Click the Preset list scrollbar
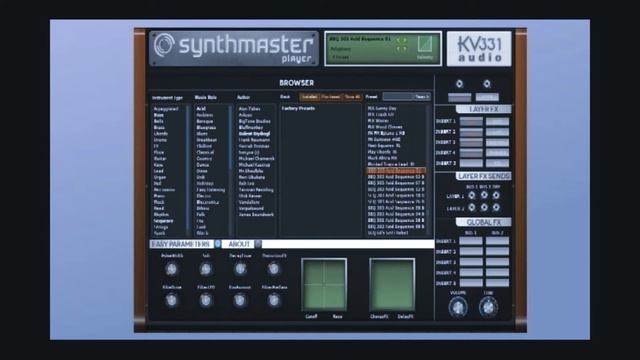Screen dimensions: 640x360 (429, 171)
